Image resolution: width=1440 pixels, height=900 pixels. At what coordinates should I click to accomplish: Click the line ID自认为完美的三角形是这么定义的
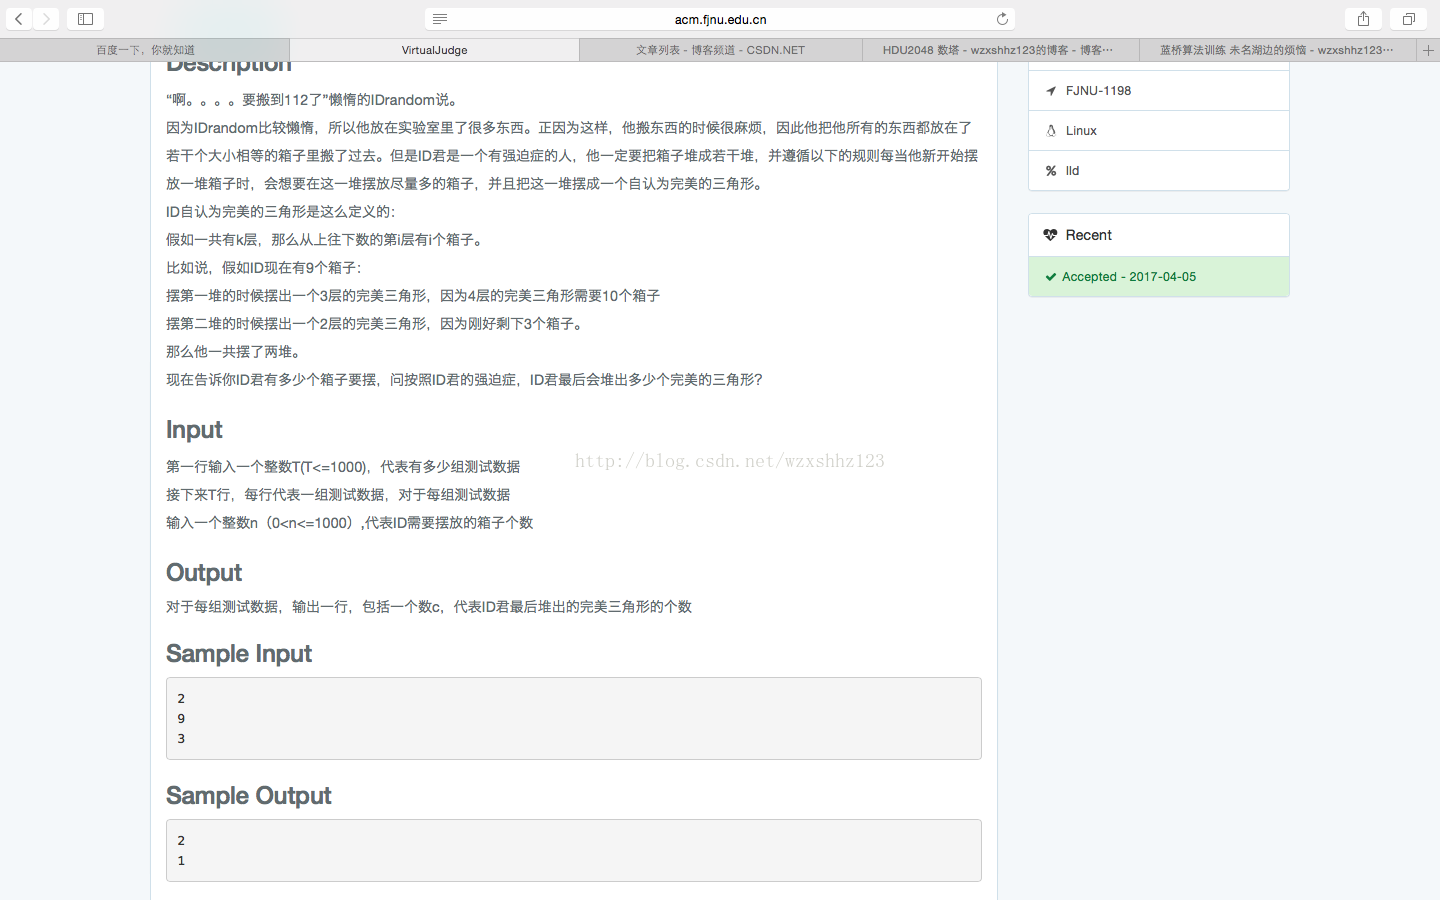[x=281, y=212]
